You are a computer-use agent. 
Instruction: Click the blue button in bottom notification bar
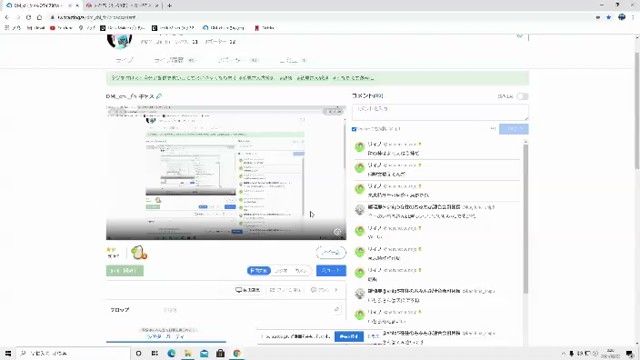[x=349, y=336]
